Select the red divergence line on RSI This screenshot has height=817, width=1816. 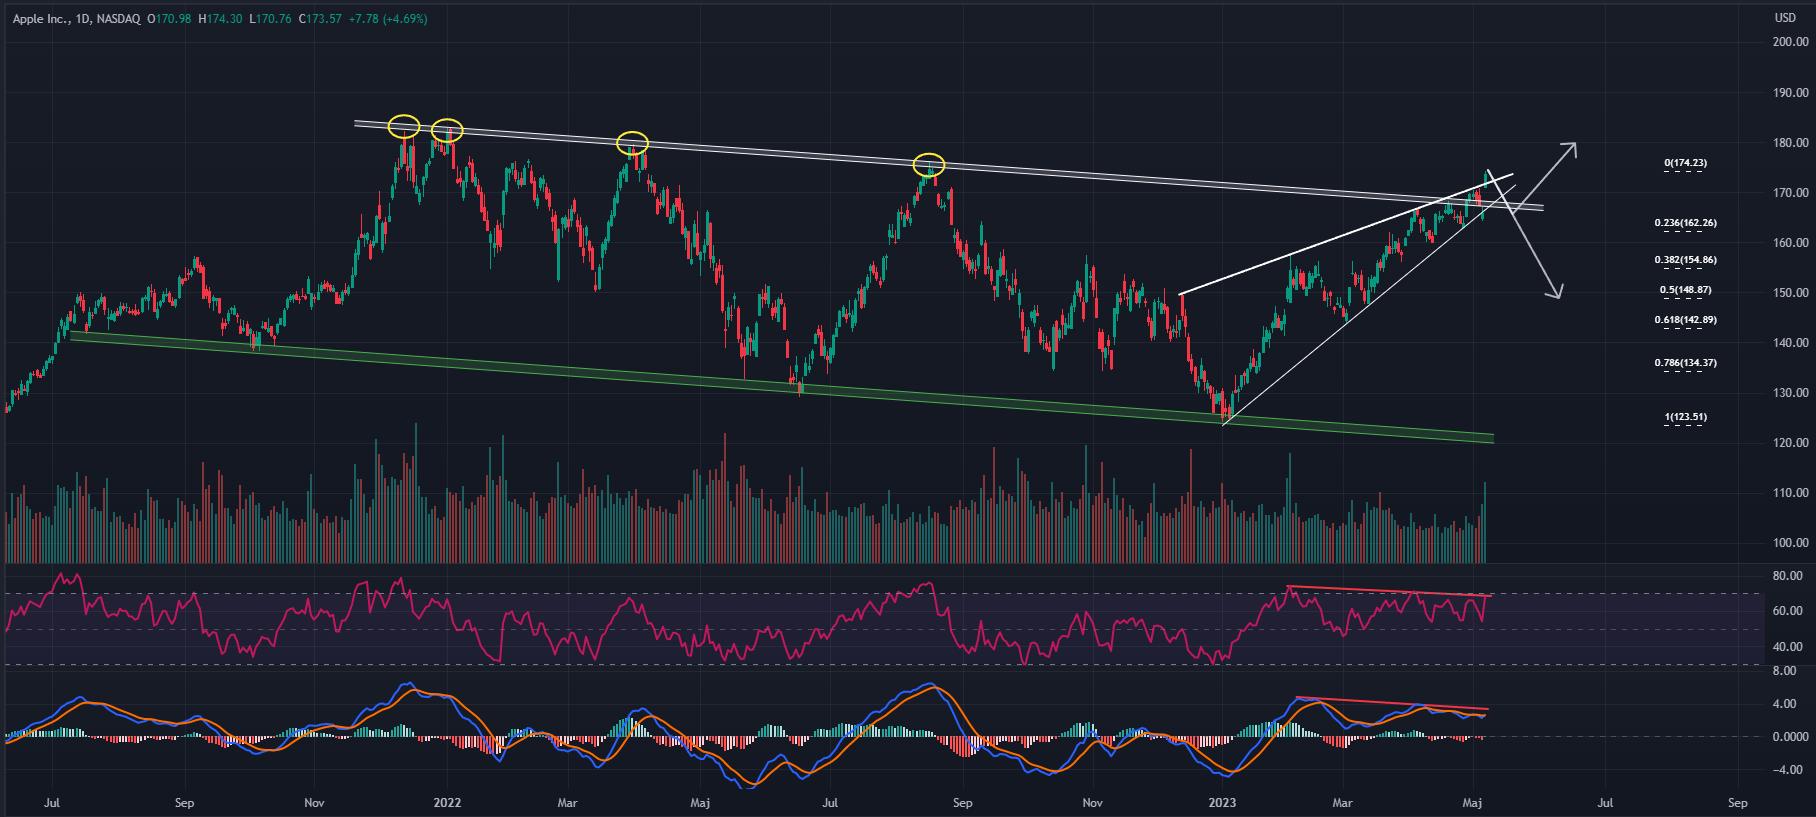coord(1390,591)
